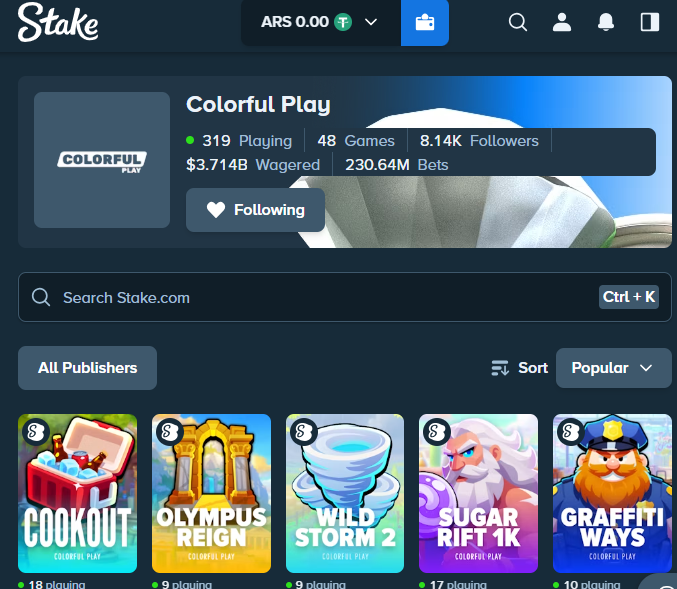The height and width of the screenshot is (589, 677).
Task: Click the Sort icon
Action: tap(500, 368)
